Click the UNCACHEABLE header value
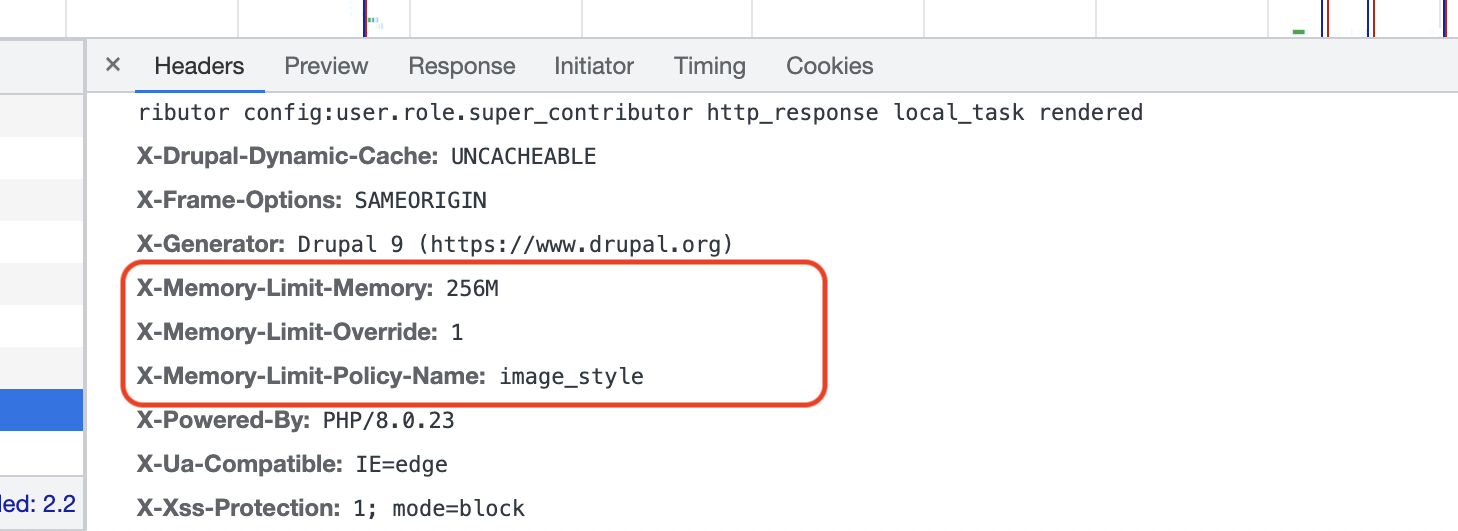Viewport: 1458px width, 531px height. 523,156
